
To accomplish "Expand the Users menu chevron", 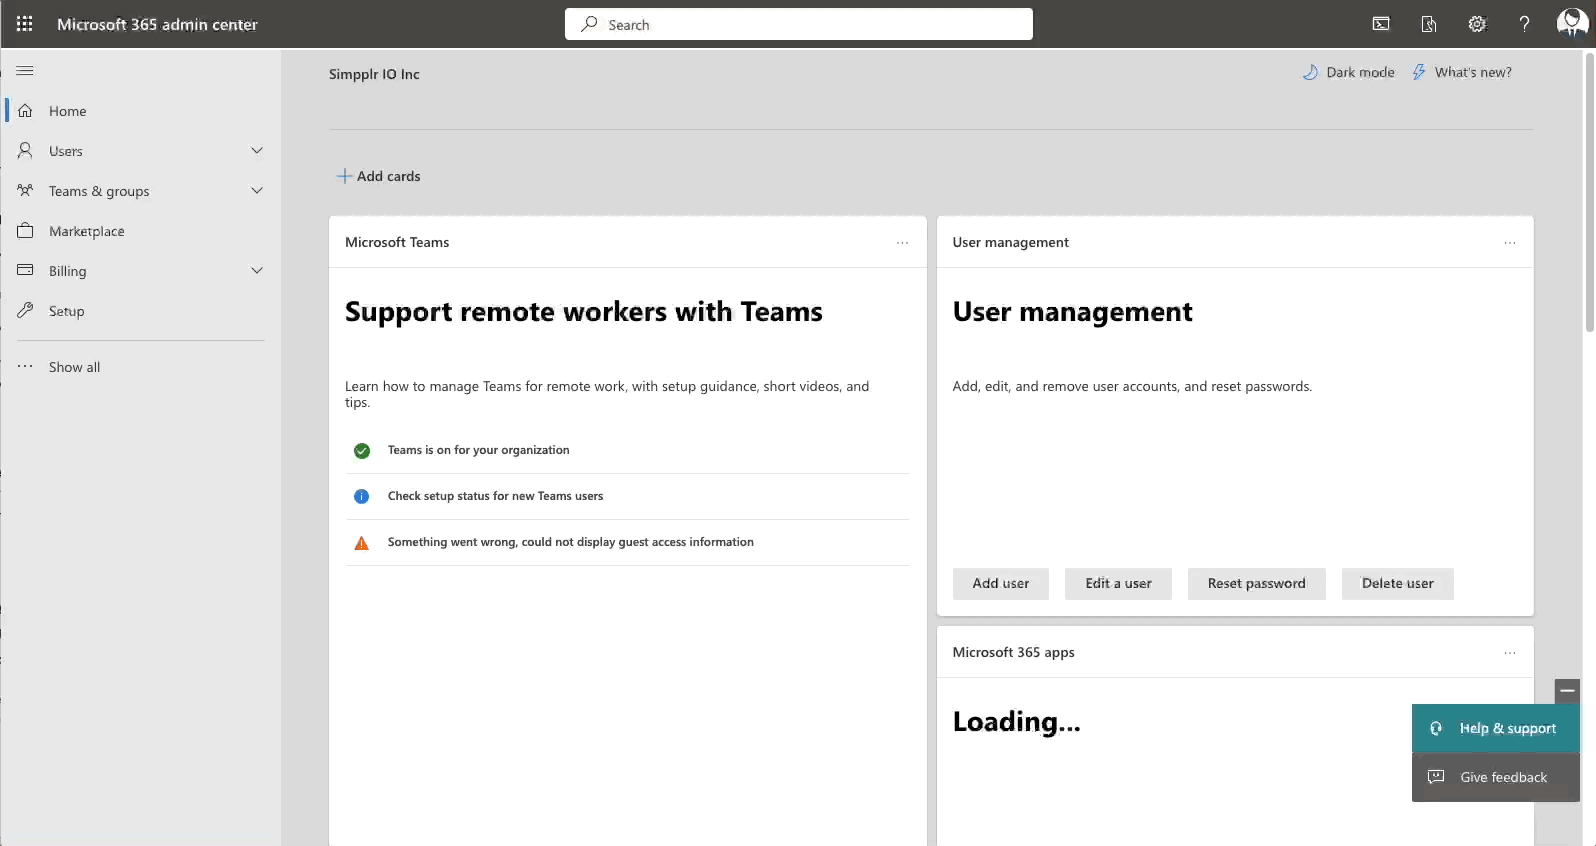I will (257, 151).
